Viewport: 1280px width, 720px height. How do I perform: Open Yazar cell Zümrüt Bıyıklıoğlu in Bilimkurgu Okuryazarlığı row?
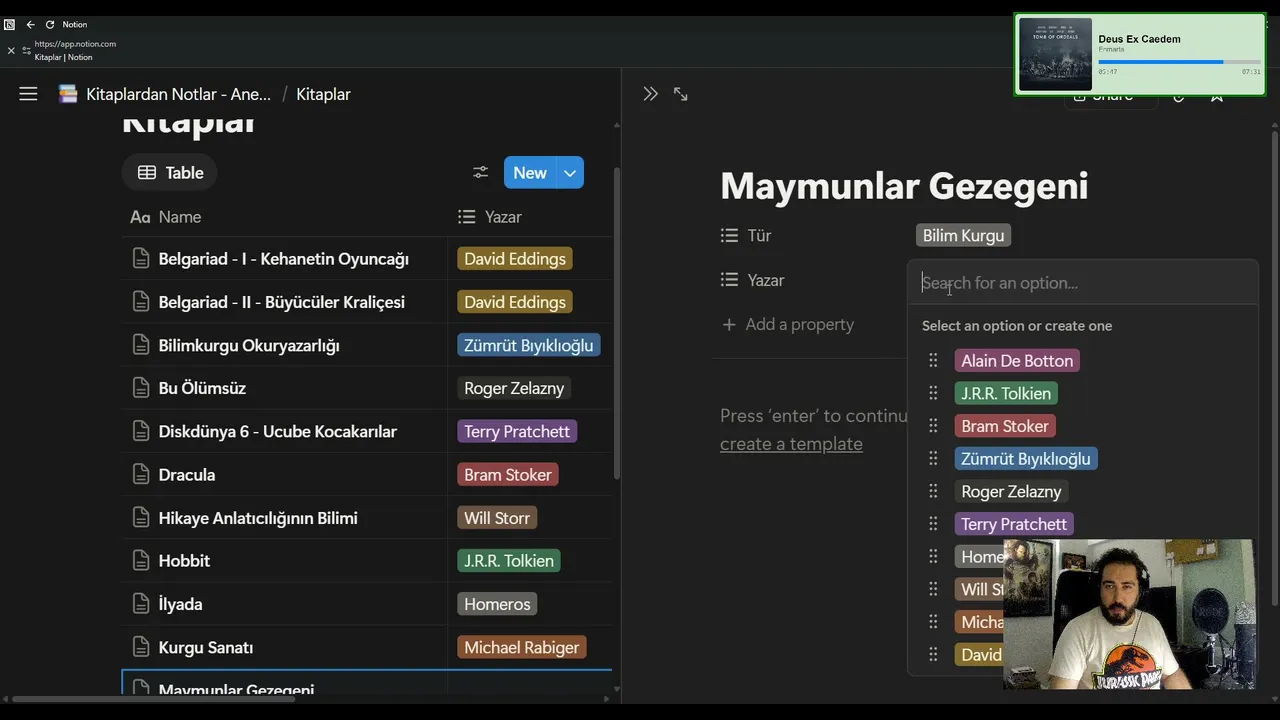point(529,345)
